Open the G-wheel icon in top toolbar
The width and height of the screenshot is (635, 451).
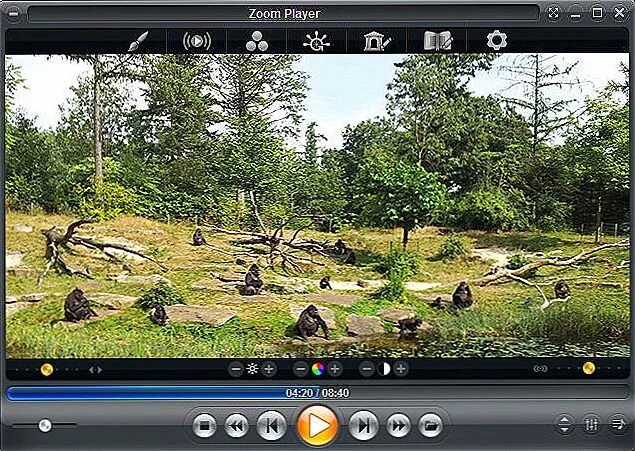click(316, 41)
